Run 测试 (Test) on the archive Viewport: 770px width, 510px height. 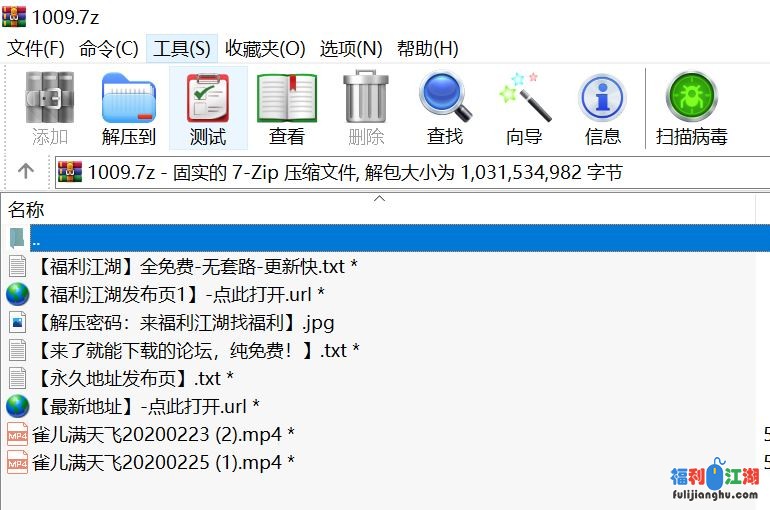click(208, 108)
